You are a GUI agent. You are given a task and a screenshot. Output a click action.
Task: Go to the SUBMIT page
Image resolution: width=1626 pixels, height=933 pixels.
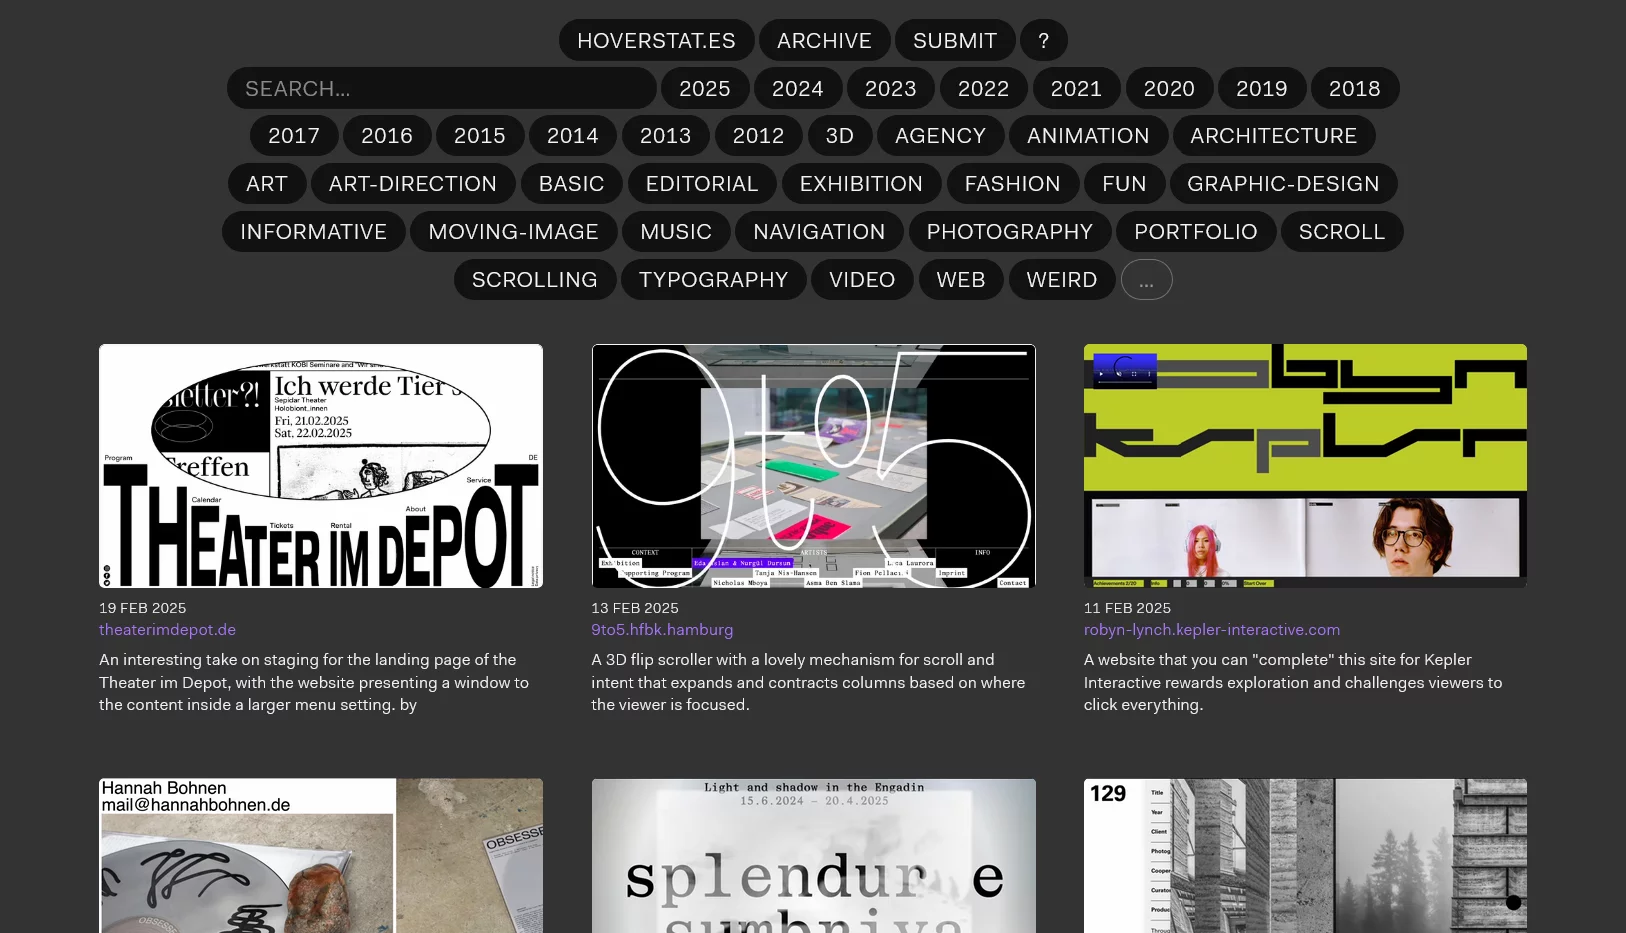955,40
